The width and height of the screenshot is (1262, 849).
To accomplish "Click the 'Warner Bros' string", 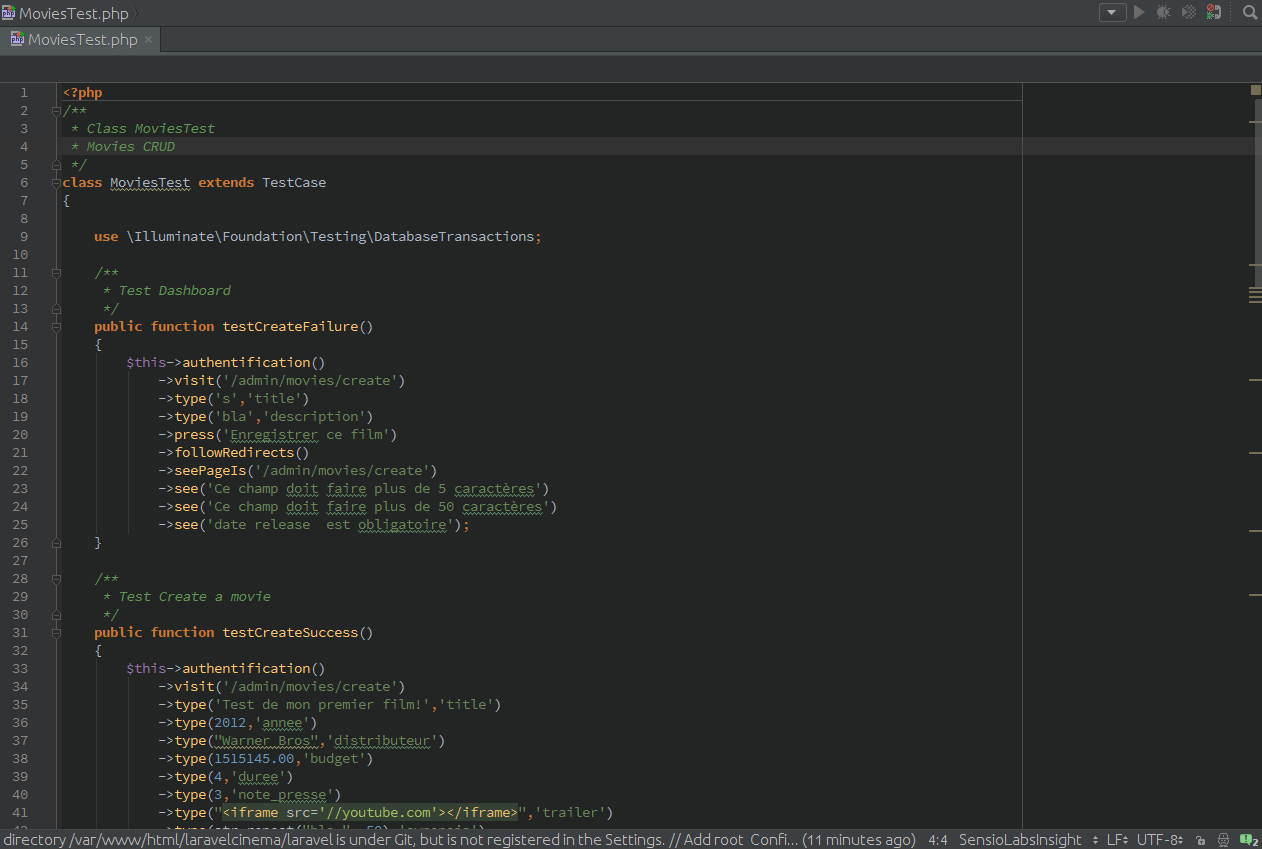I will (266, 741).
